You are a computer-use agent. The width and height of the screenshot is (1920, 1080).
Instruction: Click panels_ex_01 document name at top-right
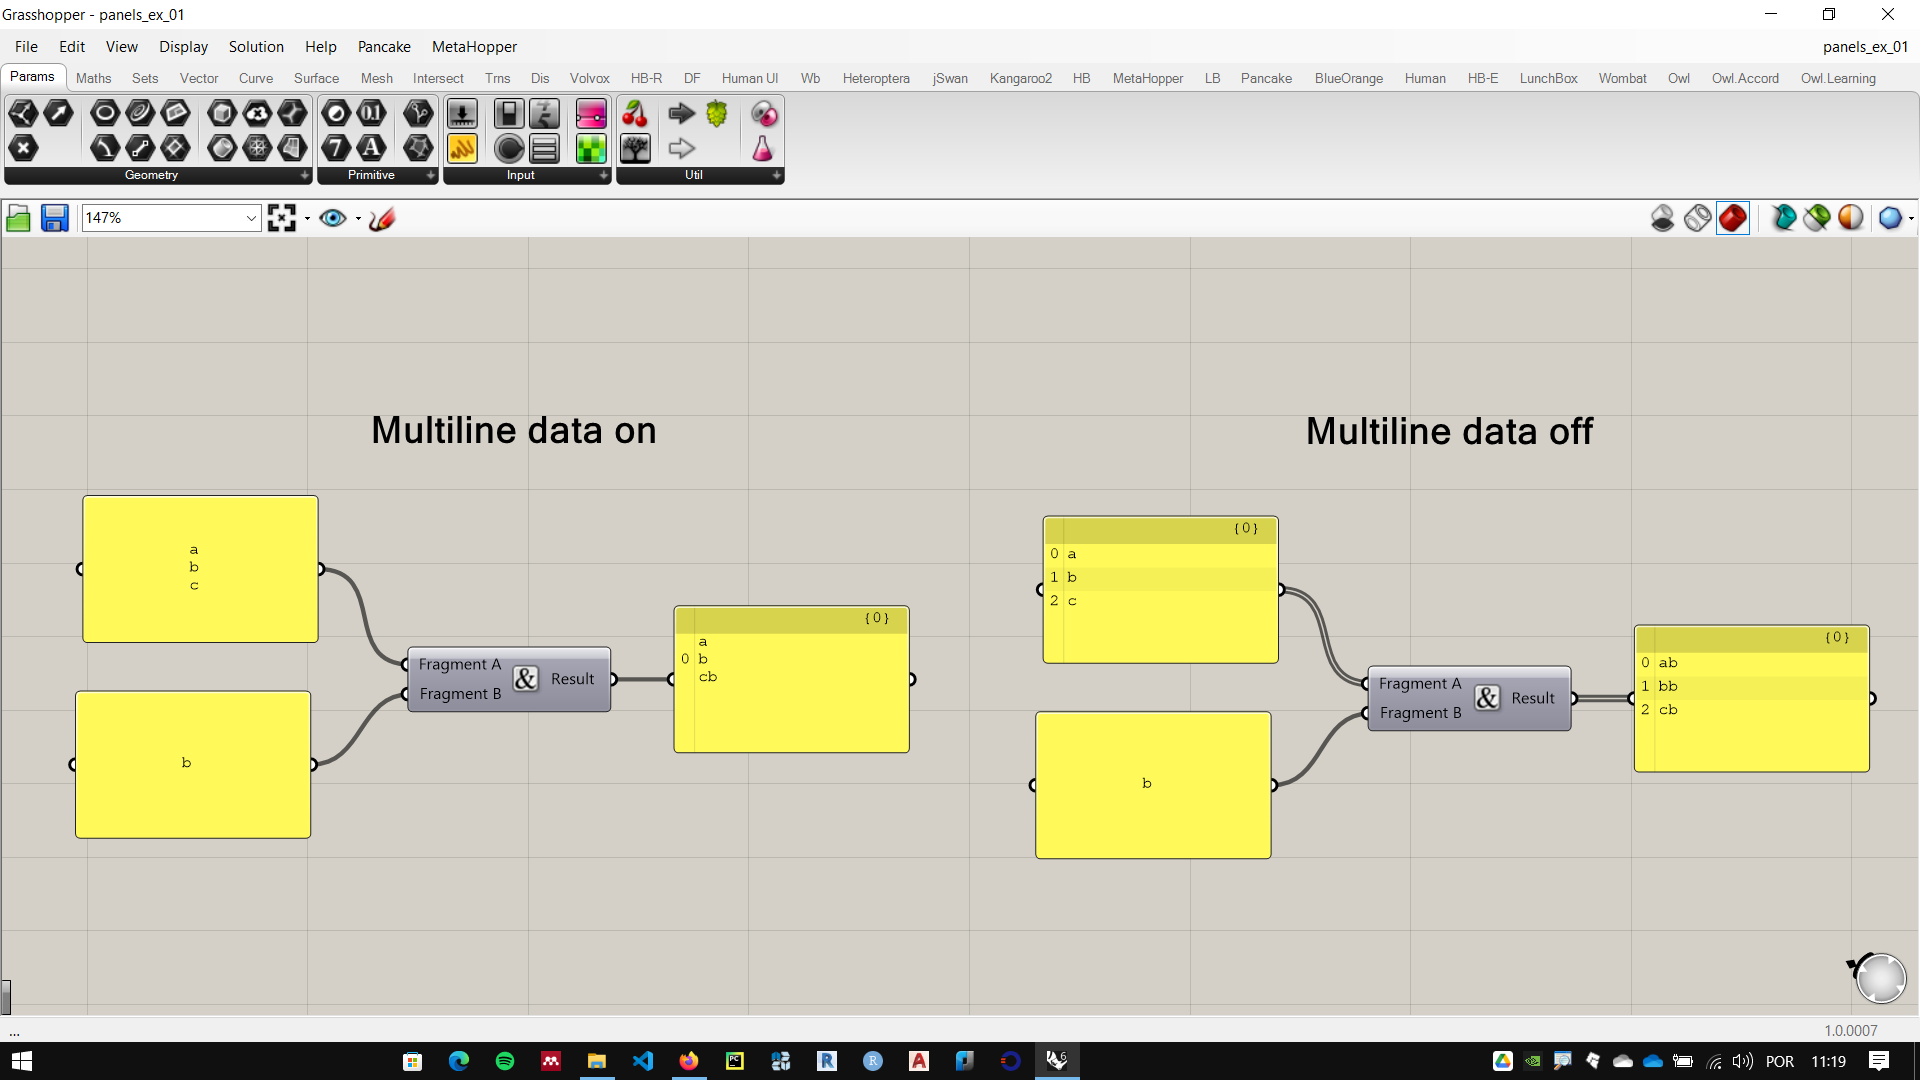(1865, 47)
